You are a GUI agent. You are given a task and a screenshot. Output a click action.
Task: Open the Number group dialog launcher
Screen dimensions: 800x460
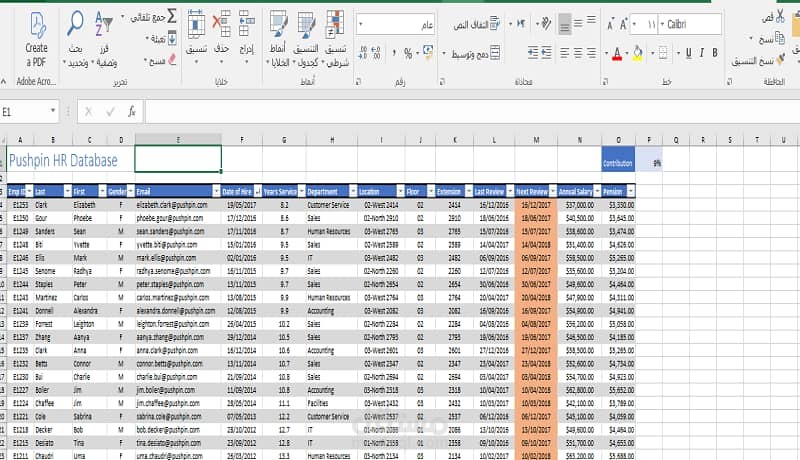click(x=358, y=82)
